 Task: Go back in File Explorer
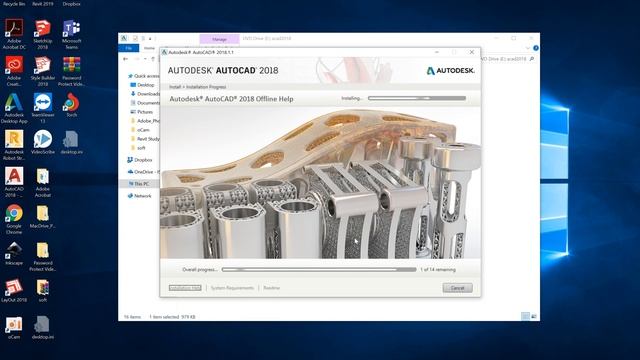125,59
